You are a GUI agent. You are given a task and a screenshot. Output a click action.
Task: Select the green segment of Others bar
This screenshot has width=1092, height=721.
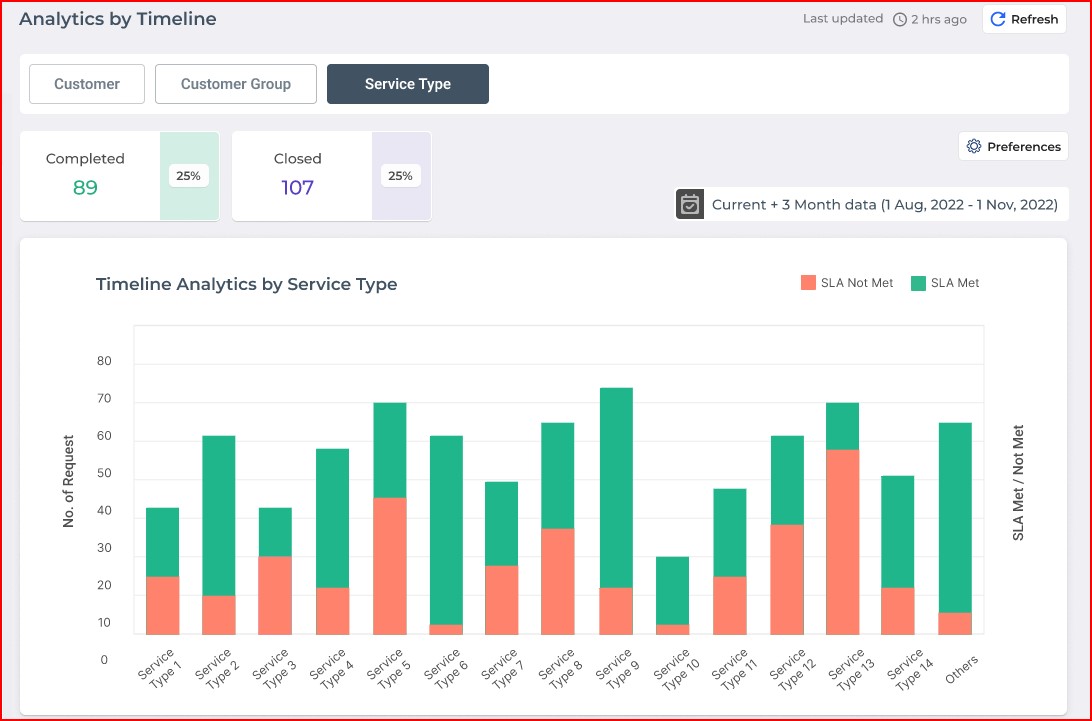[x=955, y=517]
